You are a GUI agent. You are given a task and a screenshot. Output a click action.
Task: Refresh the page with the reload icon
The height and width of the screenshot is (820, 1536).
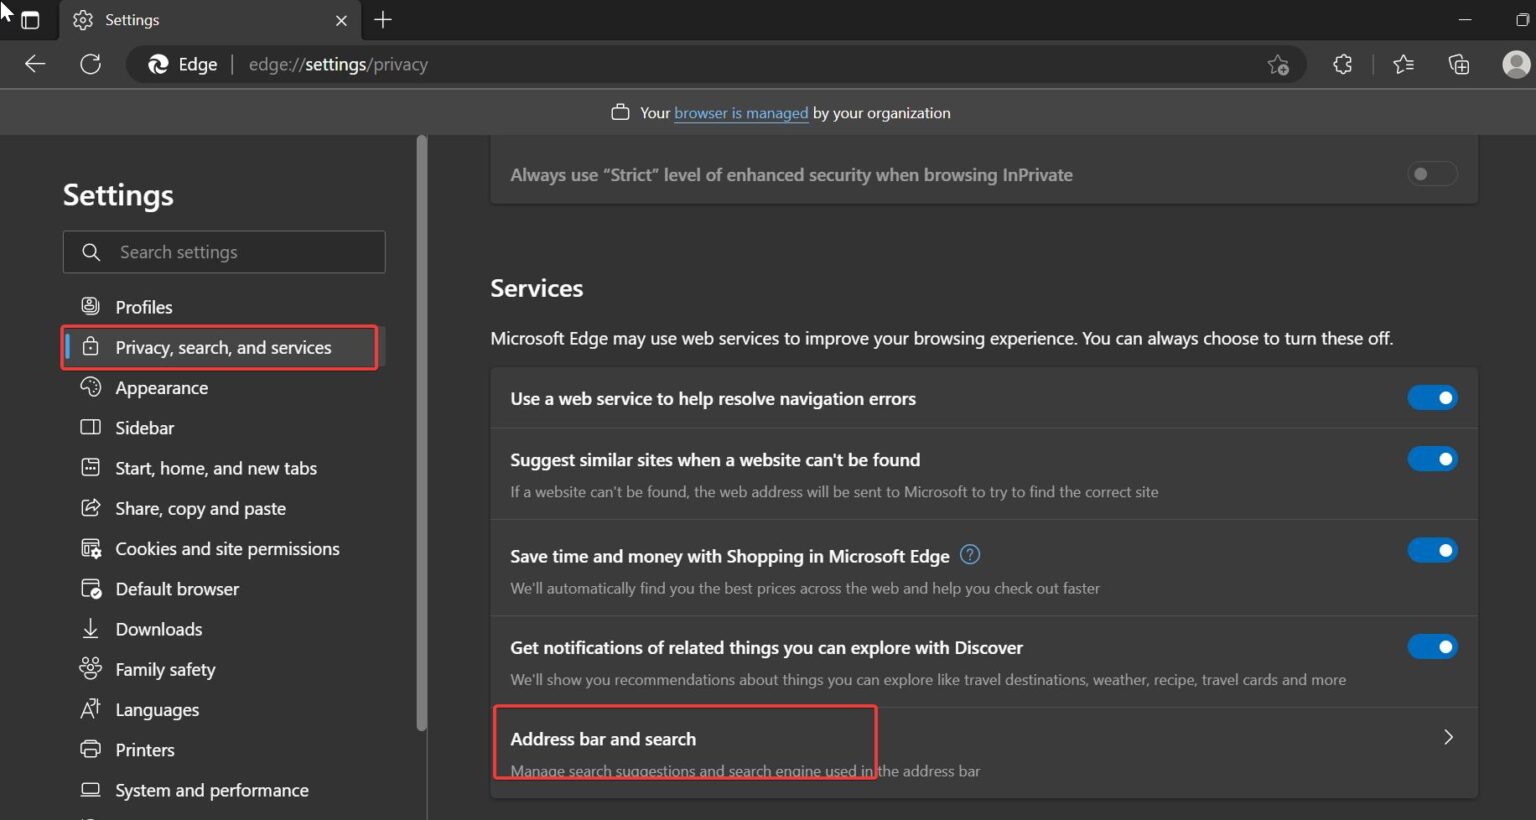point(90,63)
